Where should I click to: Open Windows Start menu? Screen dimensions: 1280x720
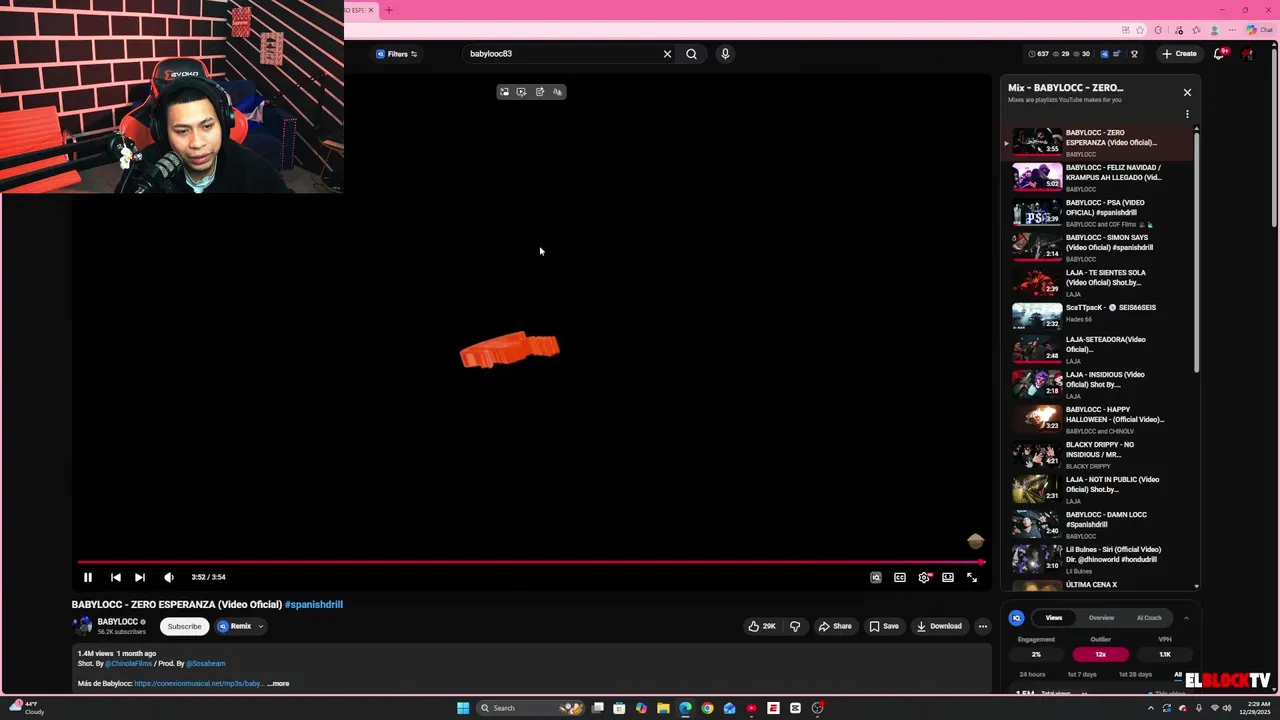(463, 708)
